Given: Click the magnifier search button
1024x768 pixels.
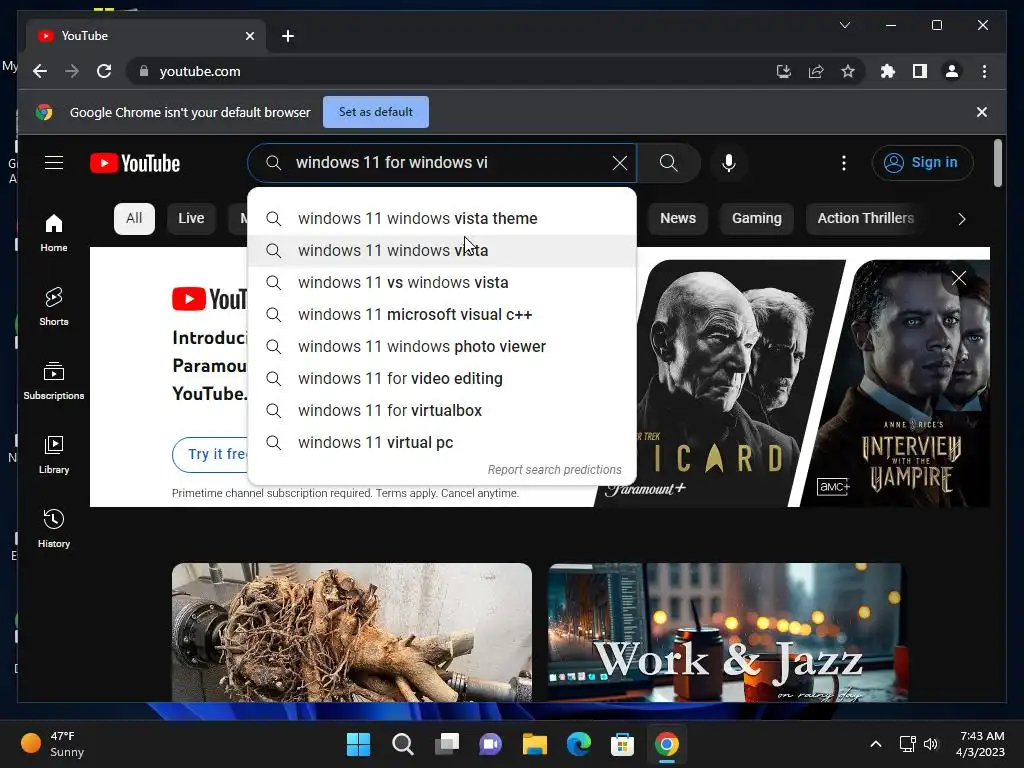Looking at the screenshot, I should [x=669, y=163].
